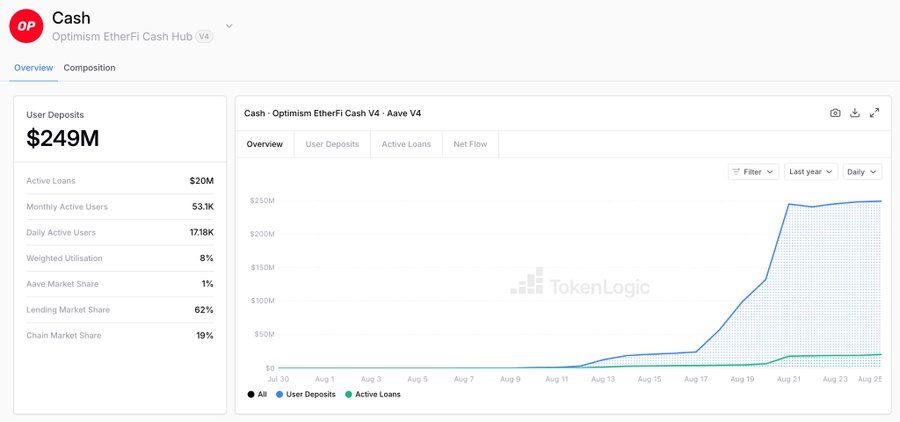Image resolution: width=900 pixels, height=422 pixels.
Task: Click the Lending Market Share row label
Action: [68, 309]
